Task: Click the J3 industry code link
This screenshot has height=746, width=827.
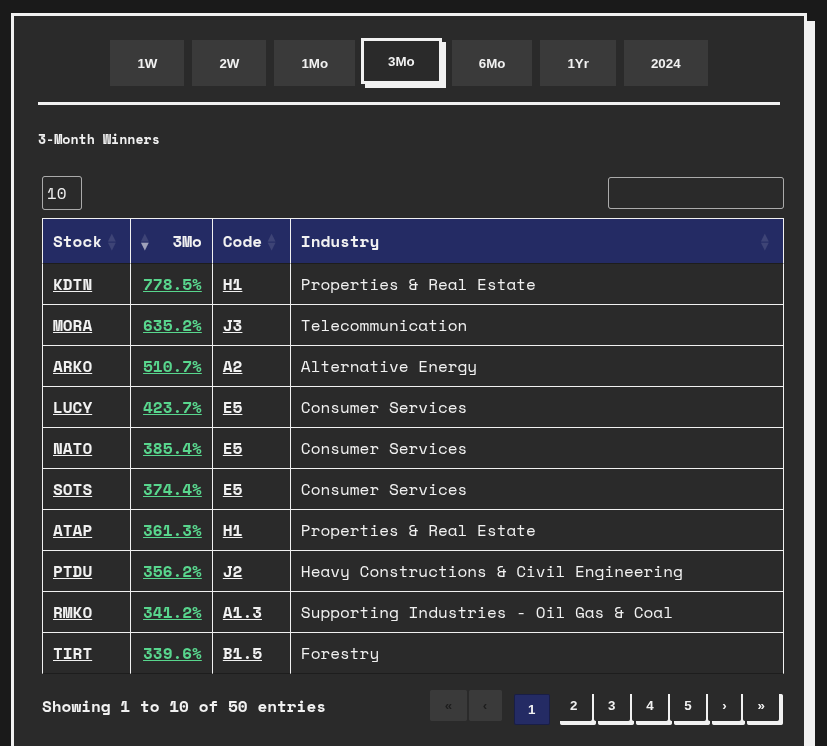Action: click(232, 326)
